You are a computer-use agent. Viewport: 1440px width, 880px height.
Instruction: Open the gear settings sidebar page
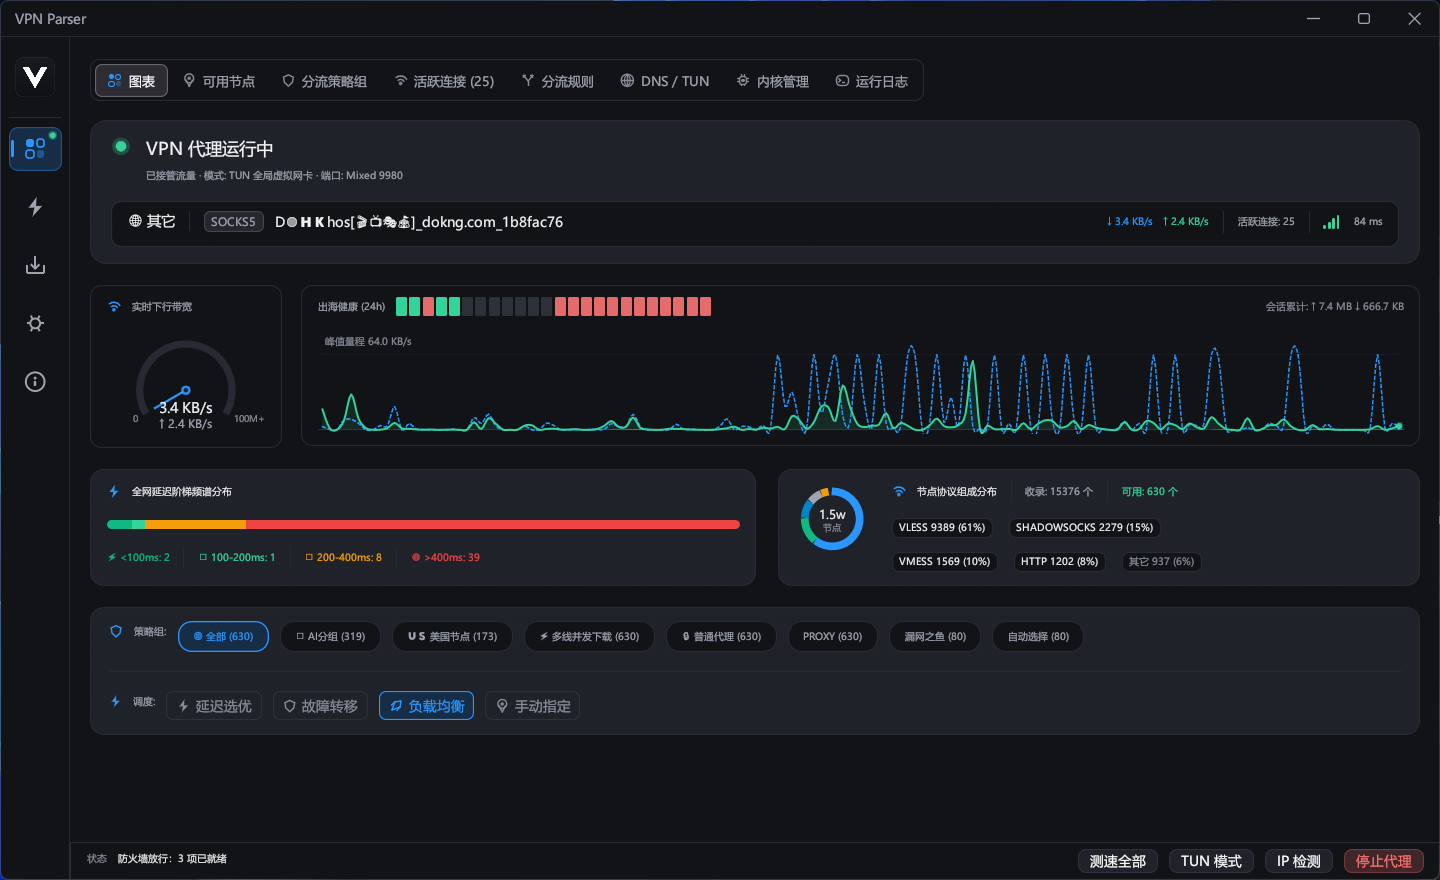[35, 323]
